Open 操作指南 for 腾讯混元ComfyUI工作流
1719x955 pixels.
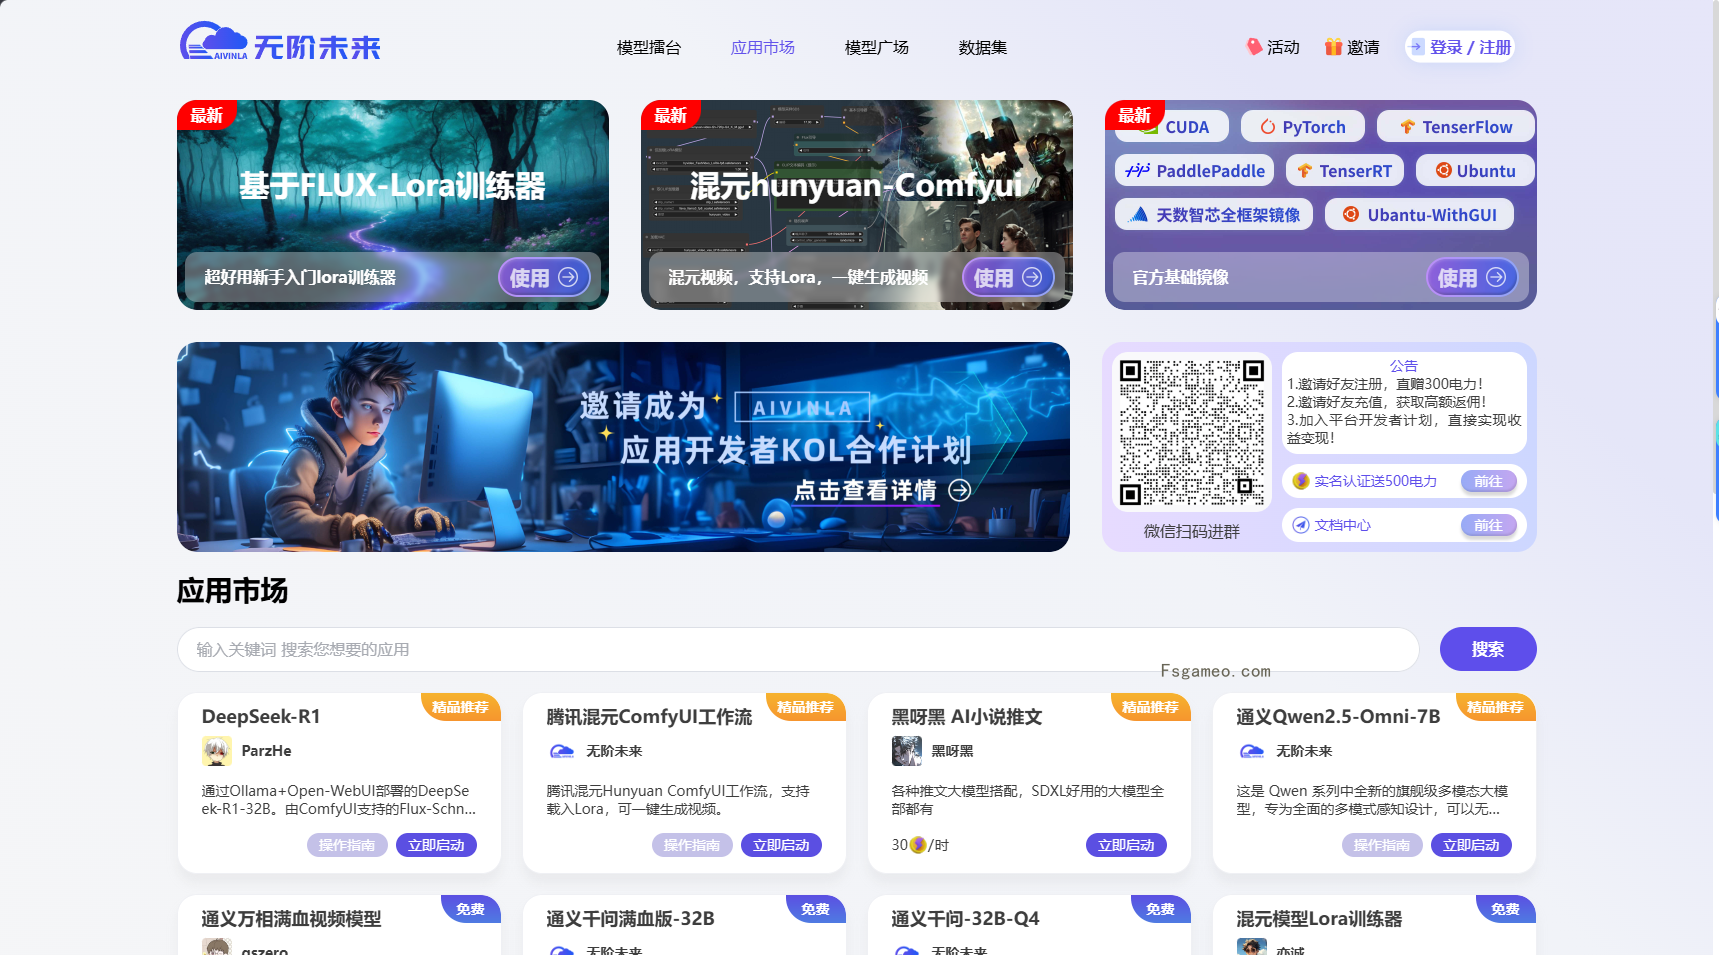[x=692, y=845]
